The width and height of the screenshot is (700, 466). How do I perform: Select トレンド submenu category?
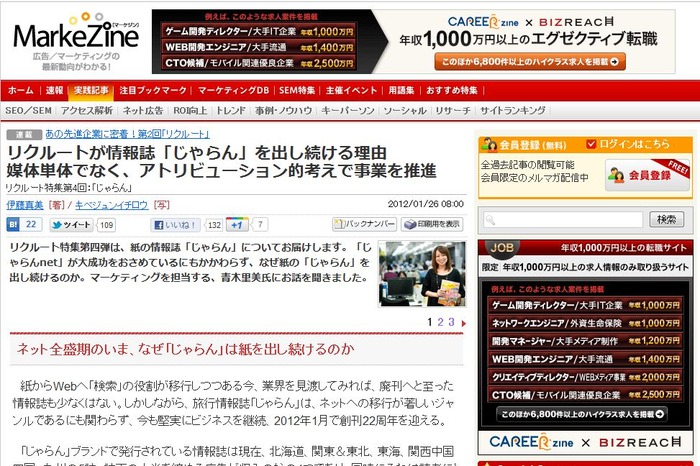231,110
